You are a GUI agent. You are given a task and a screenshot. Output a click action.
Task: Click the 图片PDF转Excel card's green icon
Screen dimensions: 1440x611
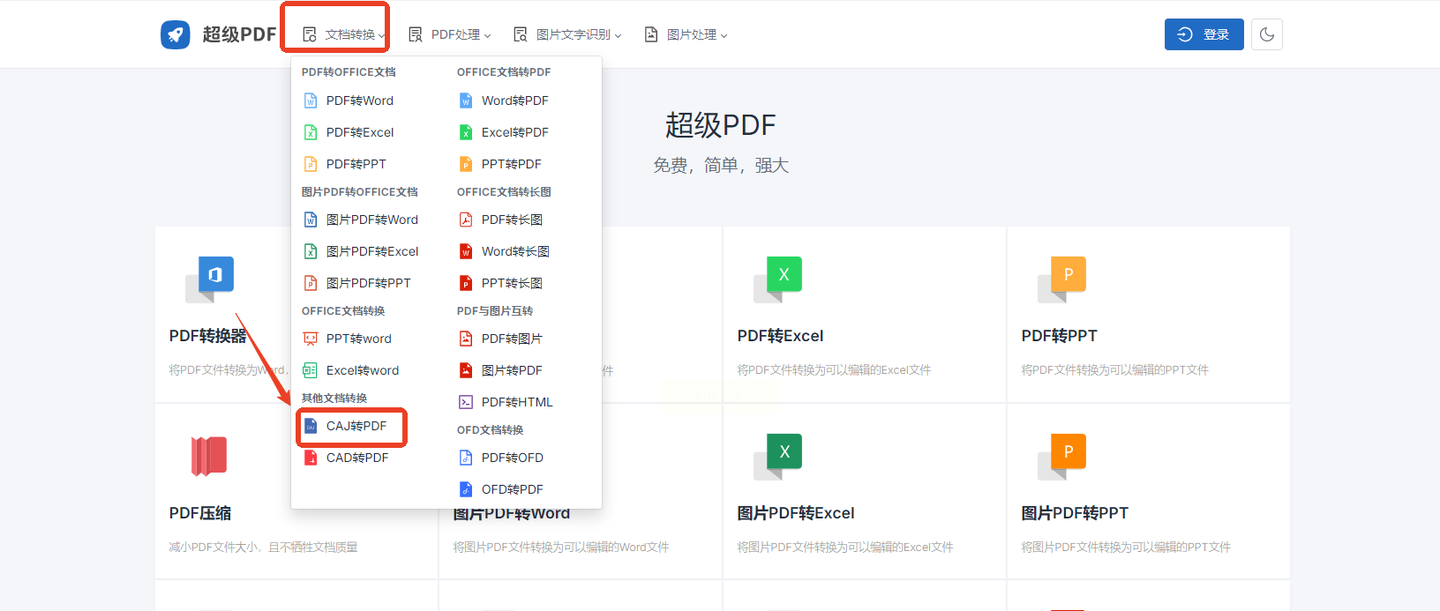point(778,457)
